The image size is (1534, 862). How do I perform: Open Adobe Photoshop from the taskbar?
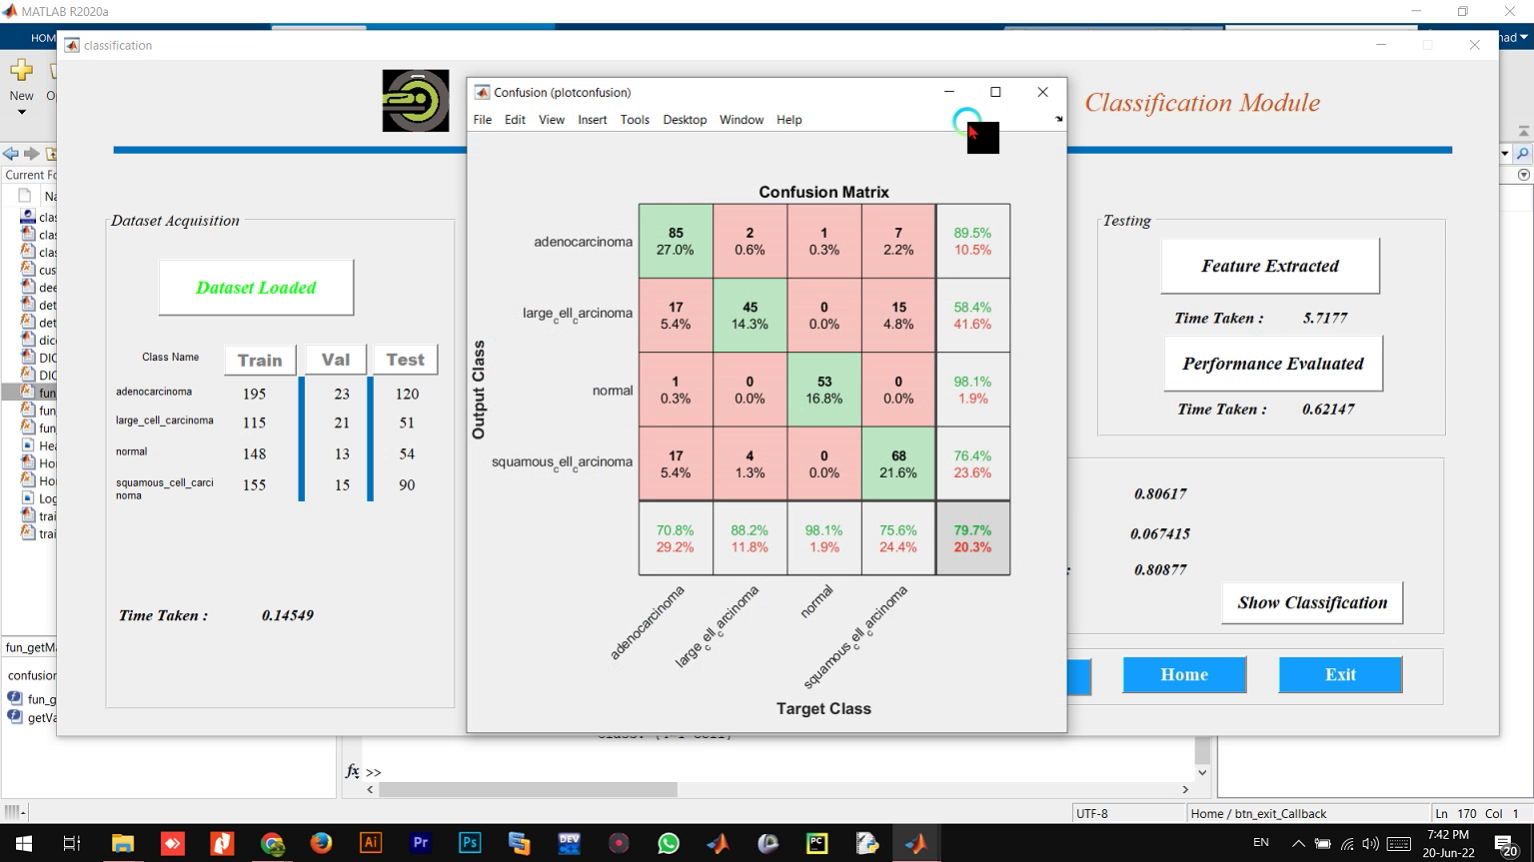[469, 843]
